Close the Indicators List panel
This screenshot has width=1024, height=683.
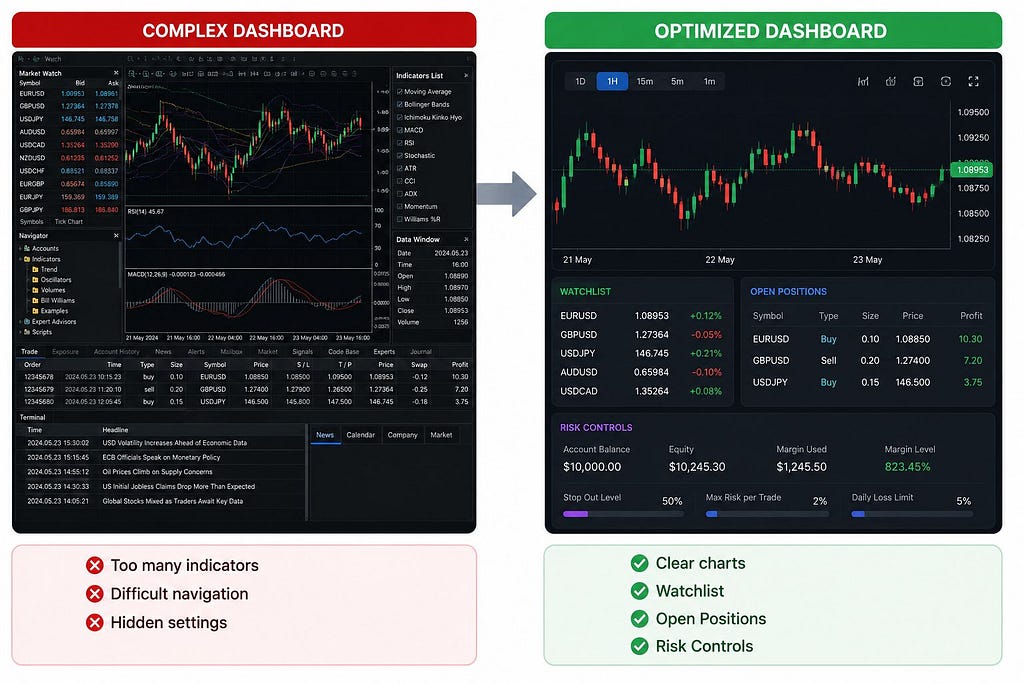click(466, 76)
